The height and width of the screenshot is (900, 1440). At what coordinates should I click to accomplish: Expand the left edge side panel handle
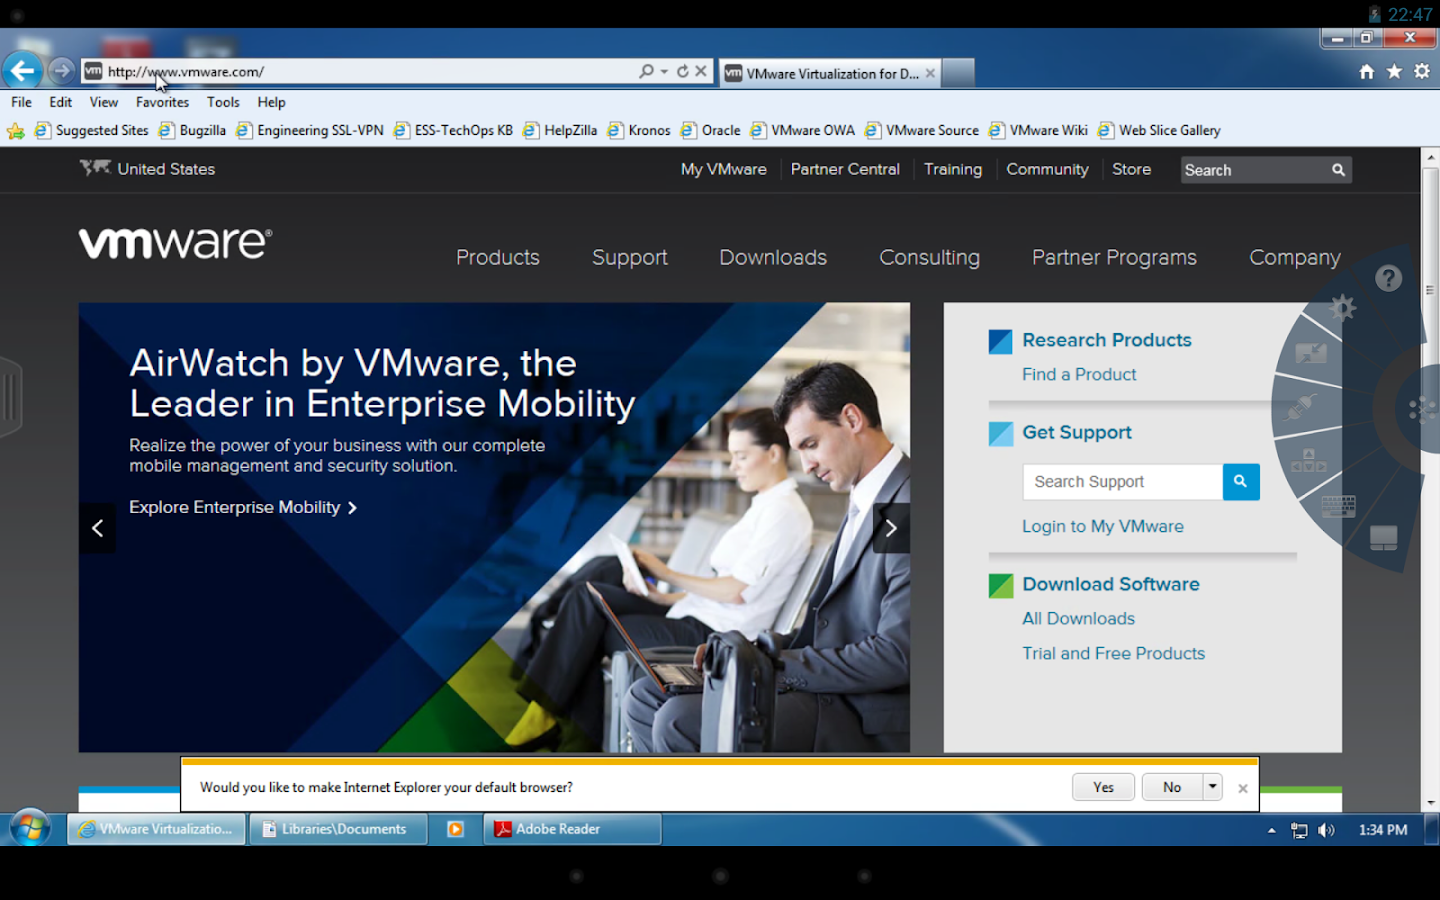[x=10, y=397]
